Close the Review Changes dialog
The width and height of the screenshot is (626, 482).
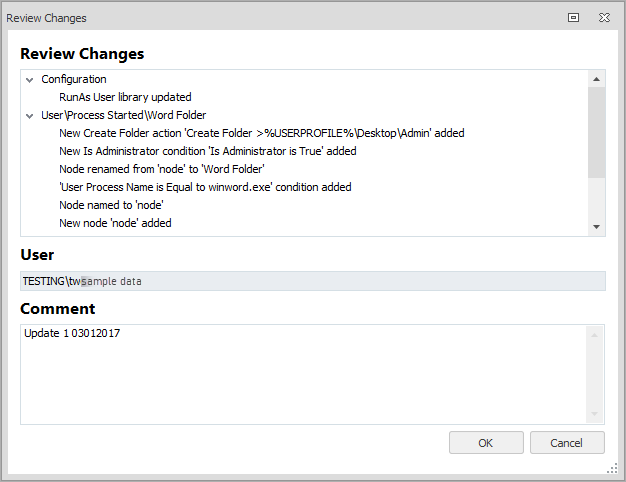pos(604,17)
